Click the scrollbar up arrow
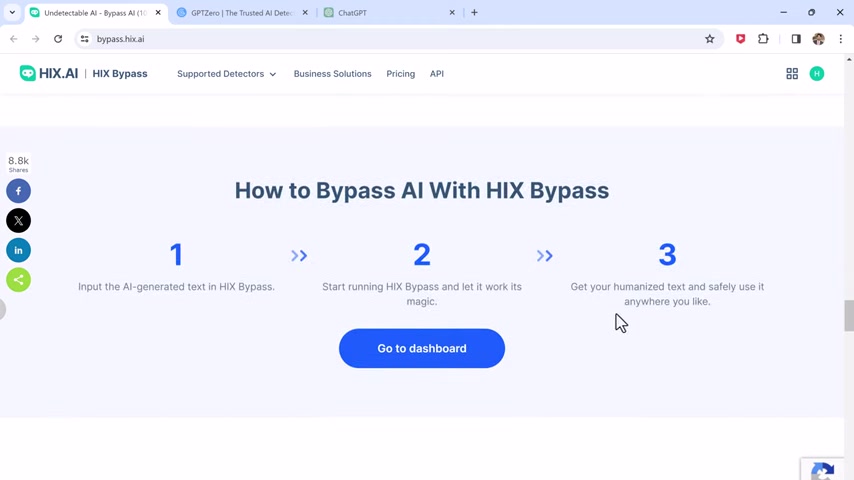This screenshot has height=480, width=854. (x=849, y=59)
